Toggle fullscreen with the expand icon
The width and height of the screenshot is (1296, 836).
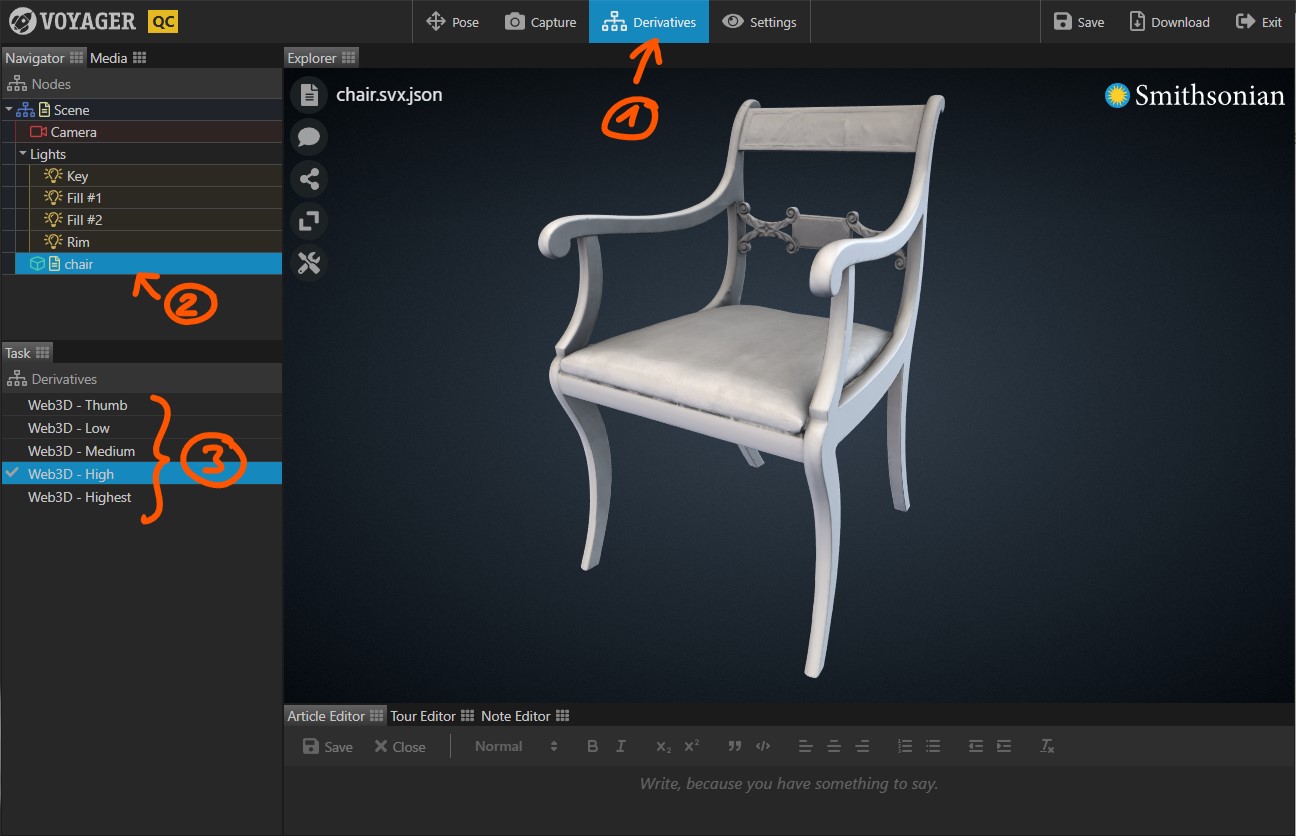pyautogui.click(x=309, y=221)
